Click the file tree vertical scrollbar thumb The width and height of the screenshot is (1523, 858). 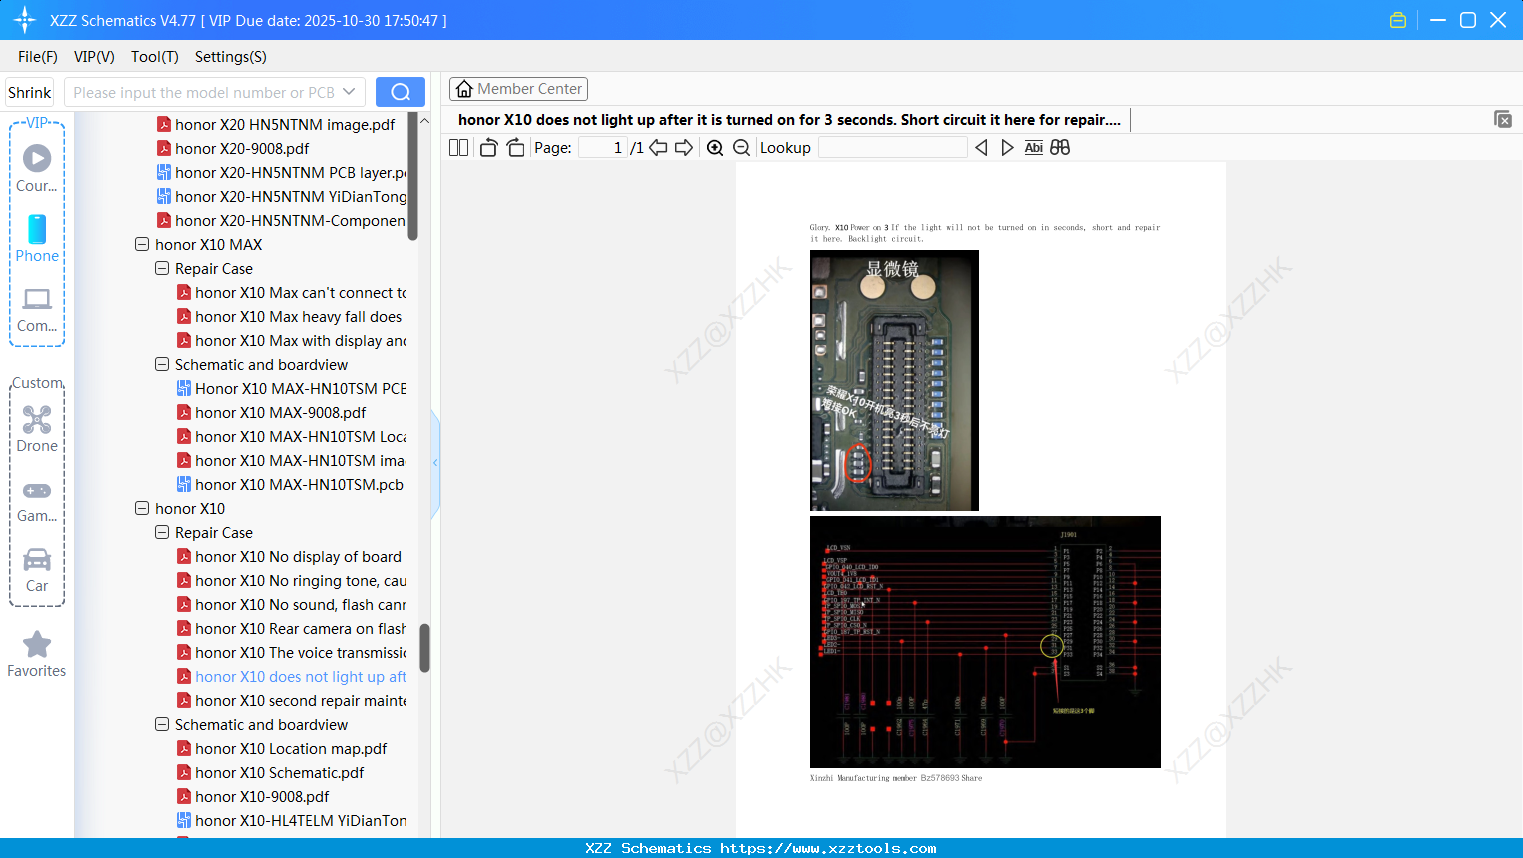(x=424, y=648)
